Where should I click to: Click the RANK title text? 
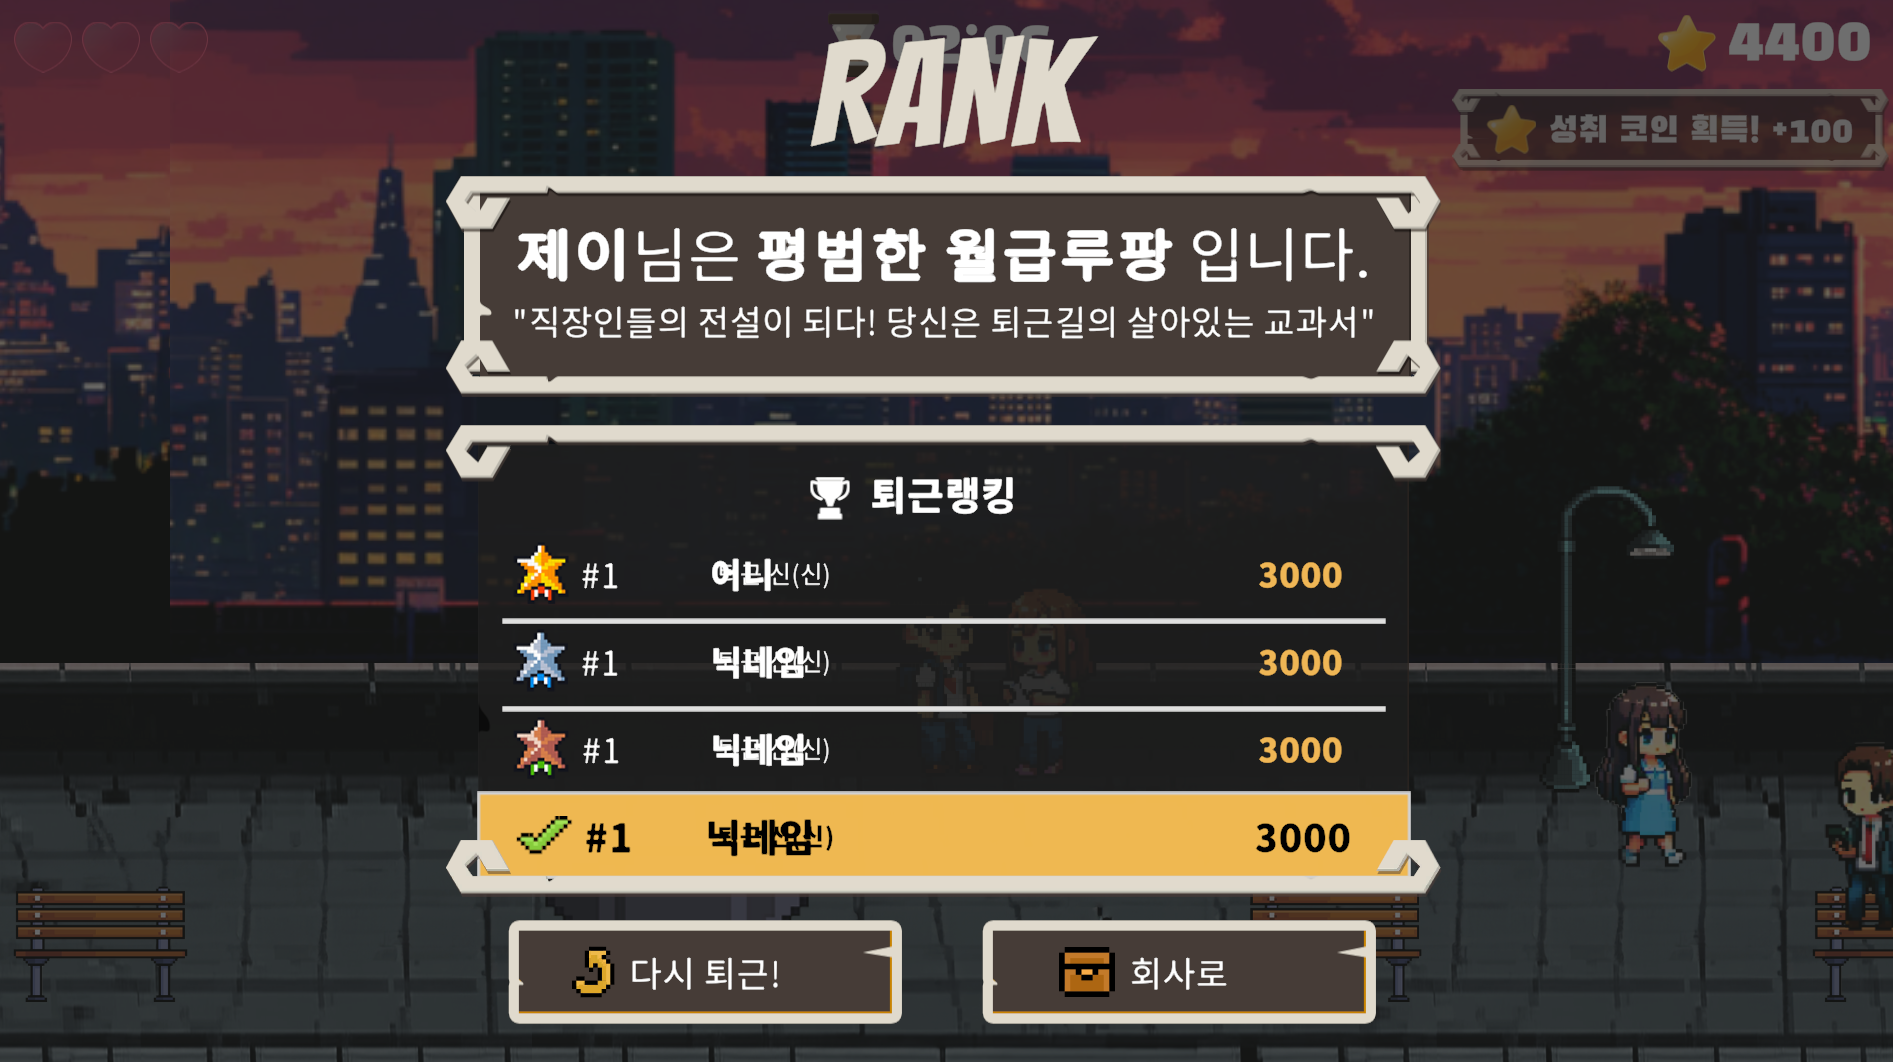coord(952,92)
